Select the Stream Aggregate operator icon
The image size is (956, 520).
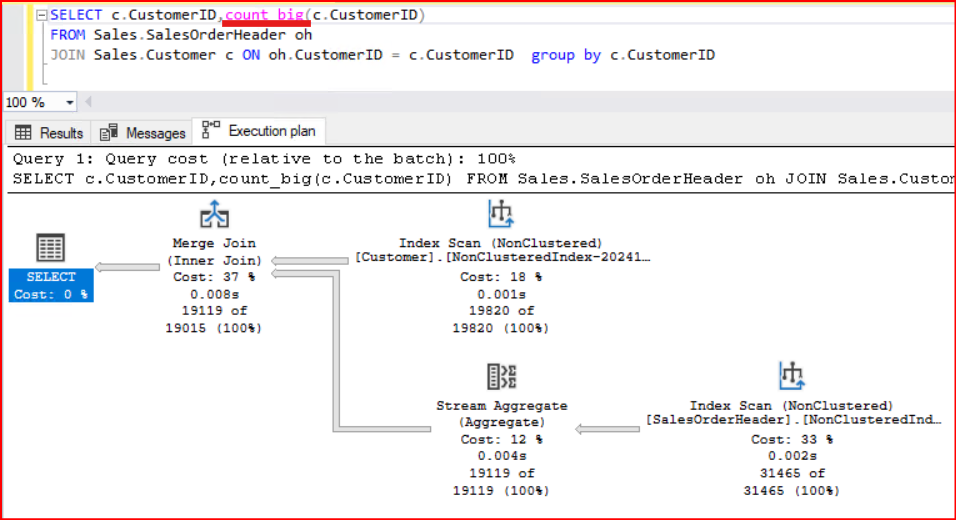pyautogui.click(x=501, y=377)
